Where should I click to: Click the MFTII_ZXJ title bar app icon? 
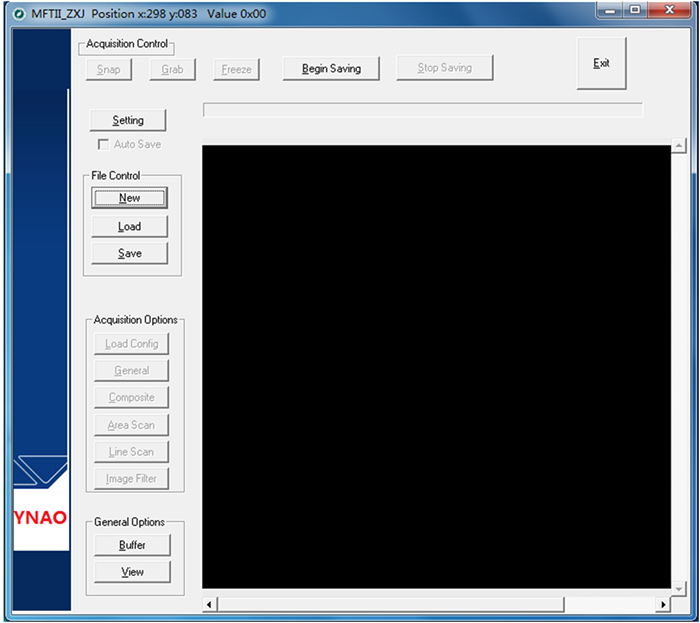18,13
